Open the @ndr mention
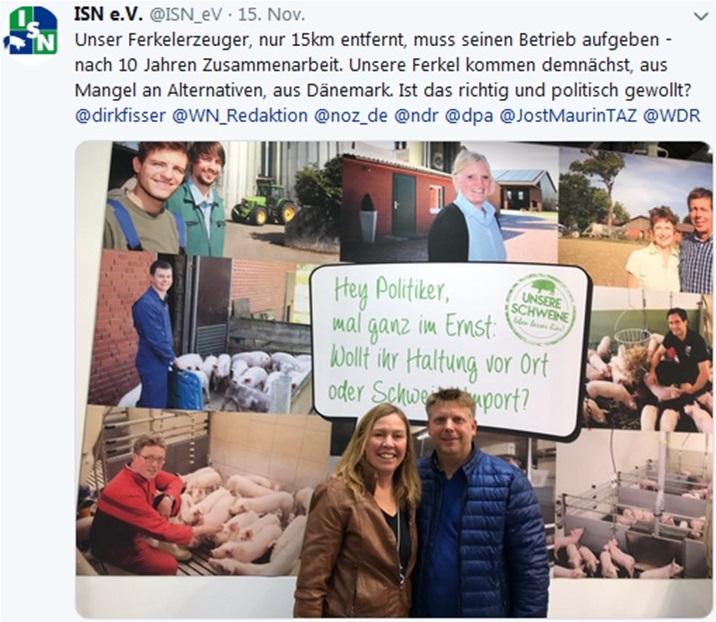 [416, 116]
